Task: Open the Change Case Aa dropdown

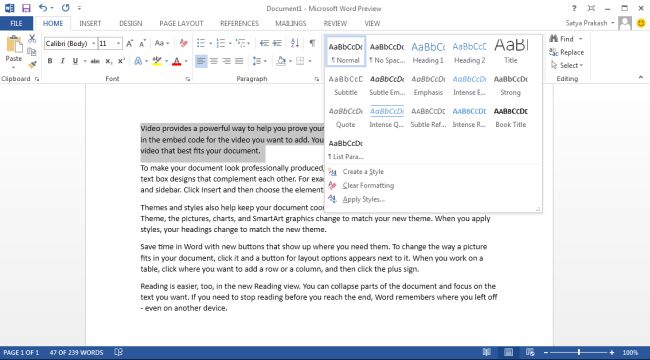Action: tap(162, 44)
